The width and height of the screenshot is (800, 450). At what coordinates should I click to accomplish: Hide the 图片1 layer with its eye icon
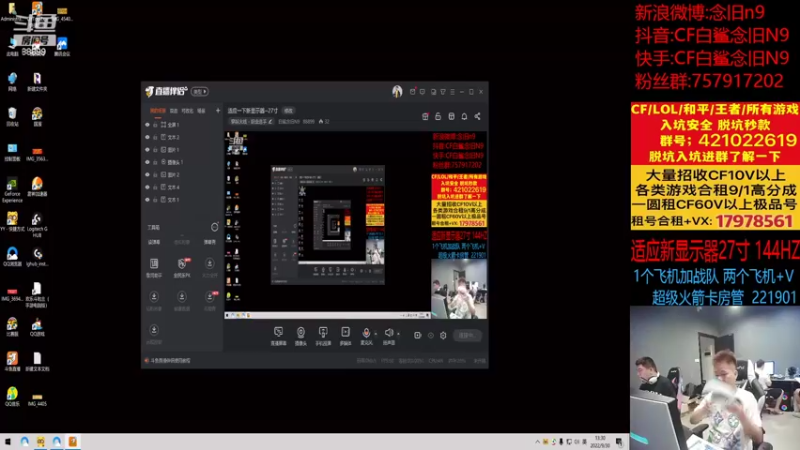pyautogui.click(x=147, y=149)
